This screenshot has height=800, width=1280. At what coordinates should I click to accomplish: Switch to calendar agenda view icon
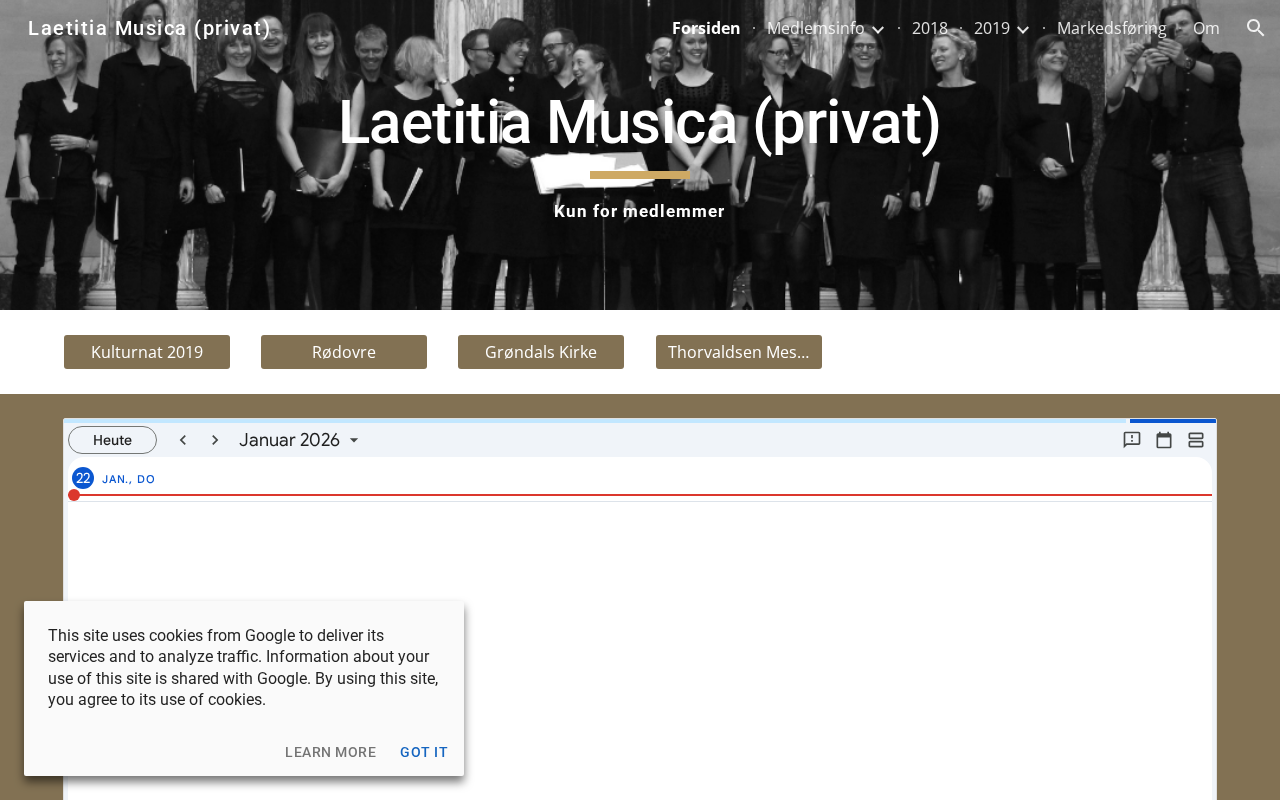coord(1196,440)
